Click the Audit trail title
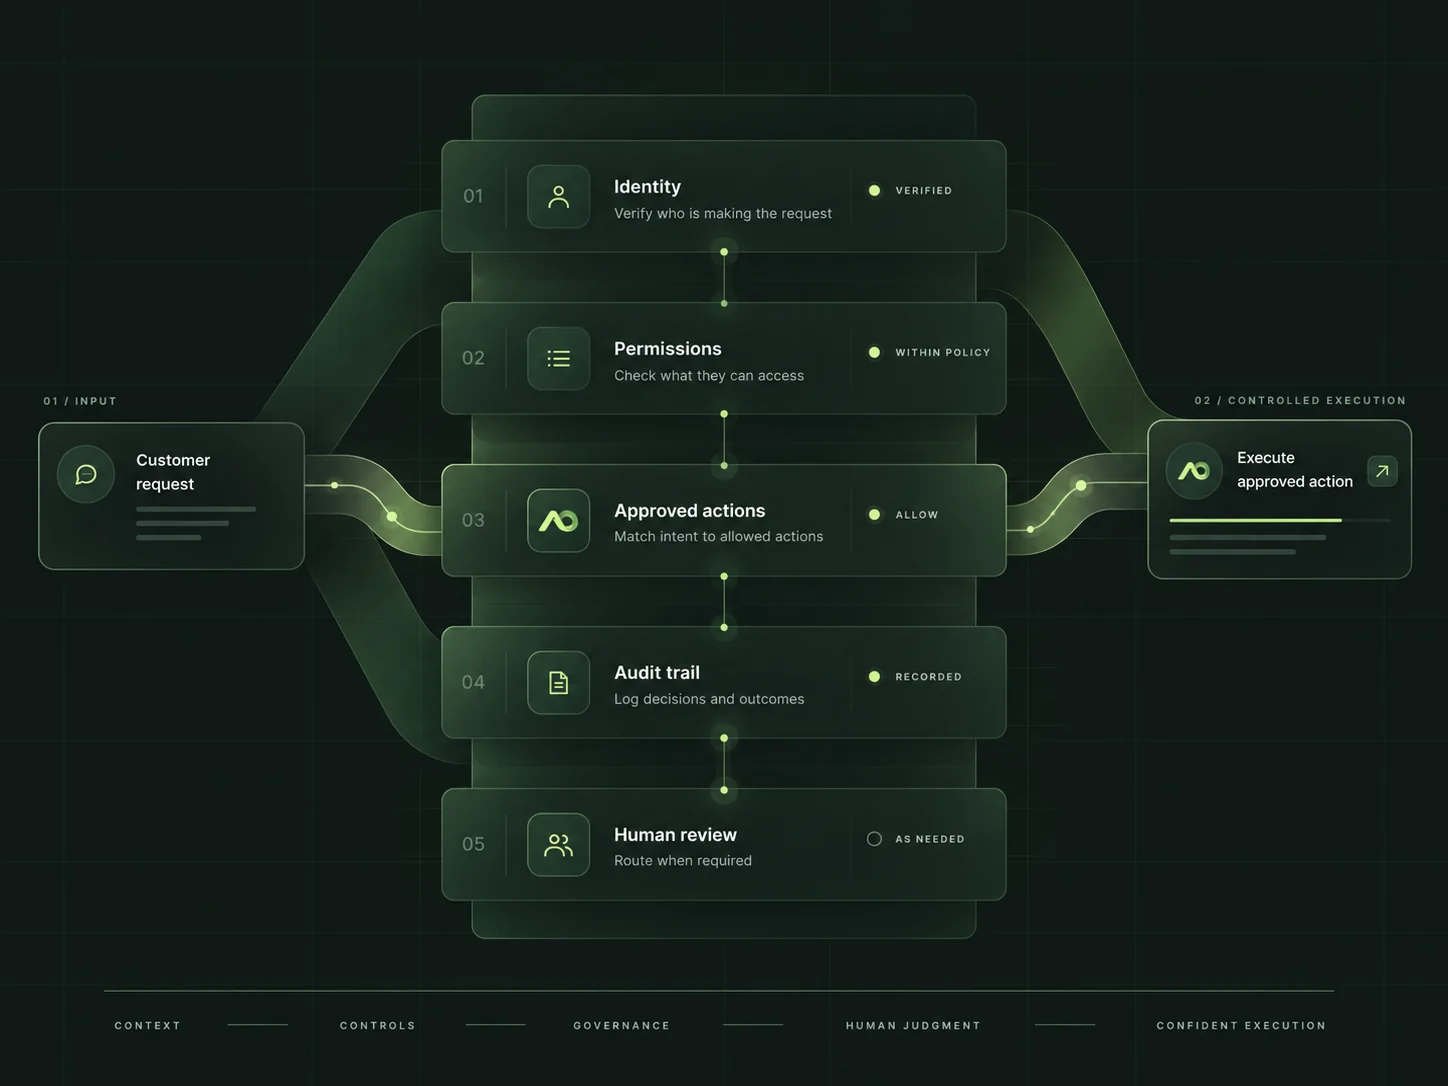 (x=657, y=673)
